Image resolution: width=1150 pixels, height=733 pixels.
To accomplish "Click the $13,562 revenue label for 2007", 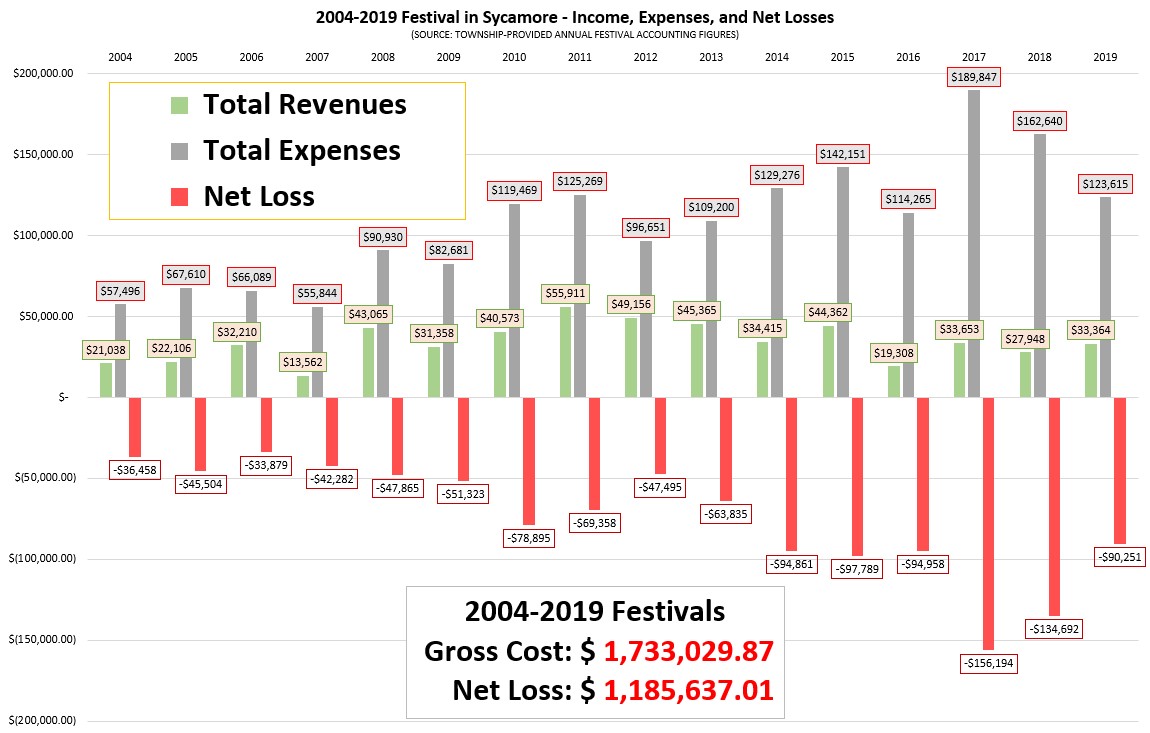I will [302, 362].
